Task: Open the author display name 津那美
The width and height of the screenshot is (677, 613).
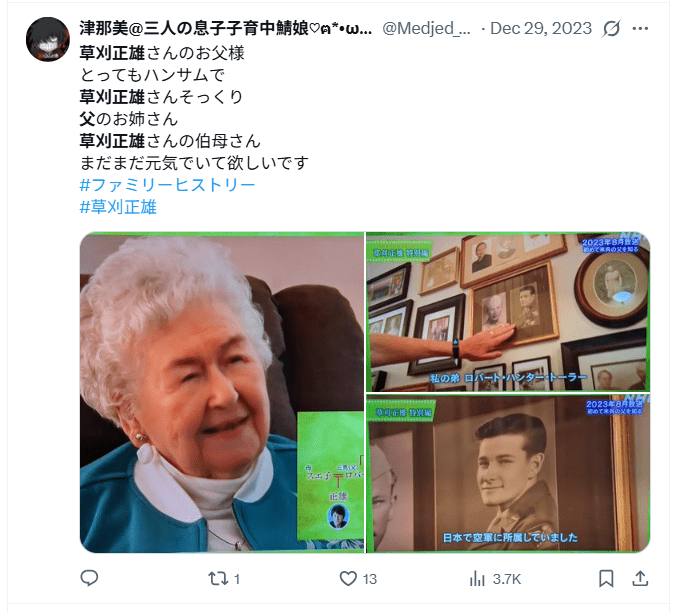Action: pyautogui.click(x=226, y=28)
